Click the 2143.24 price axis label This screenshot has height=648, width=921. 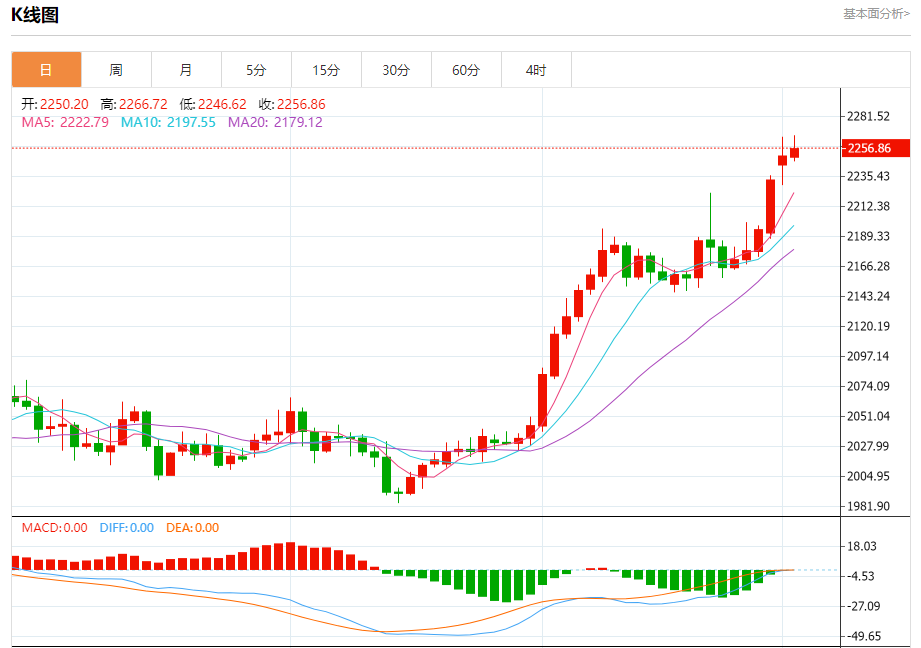(868, 296)
